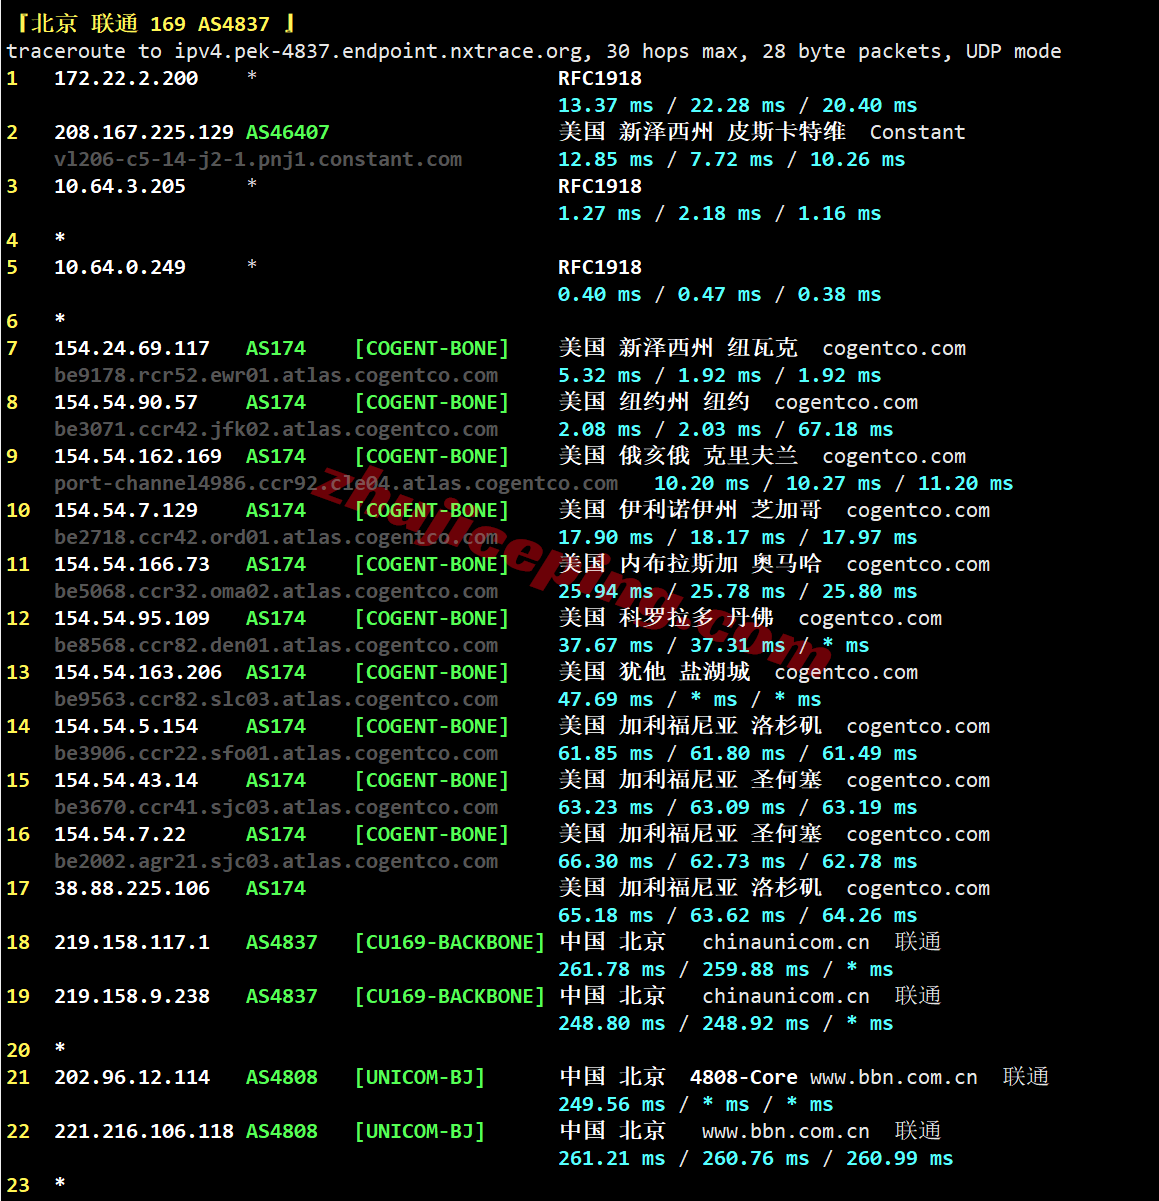Click AS4837 label on hop 19
This screenshot has width=1159, height=1201.
pyautogui.click(x=282, y=996)
